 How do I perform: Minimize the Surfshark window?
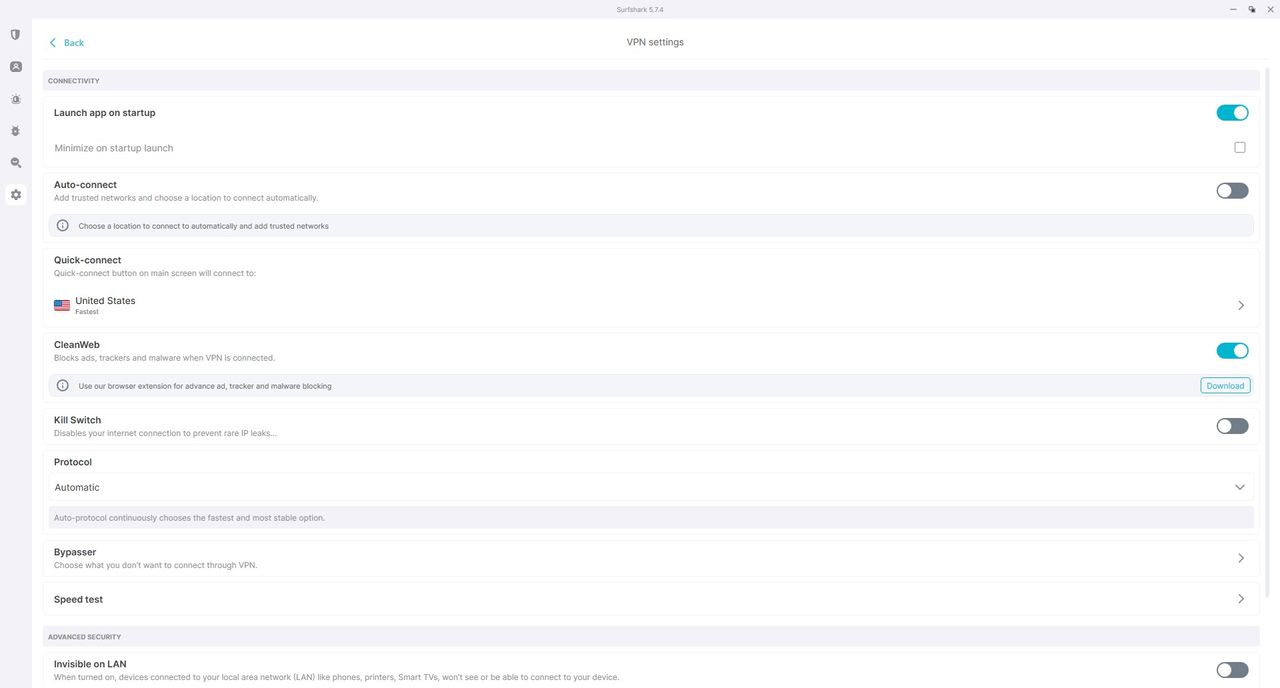(x=1233, y=9)
